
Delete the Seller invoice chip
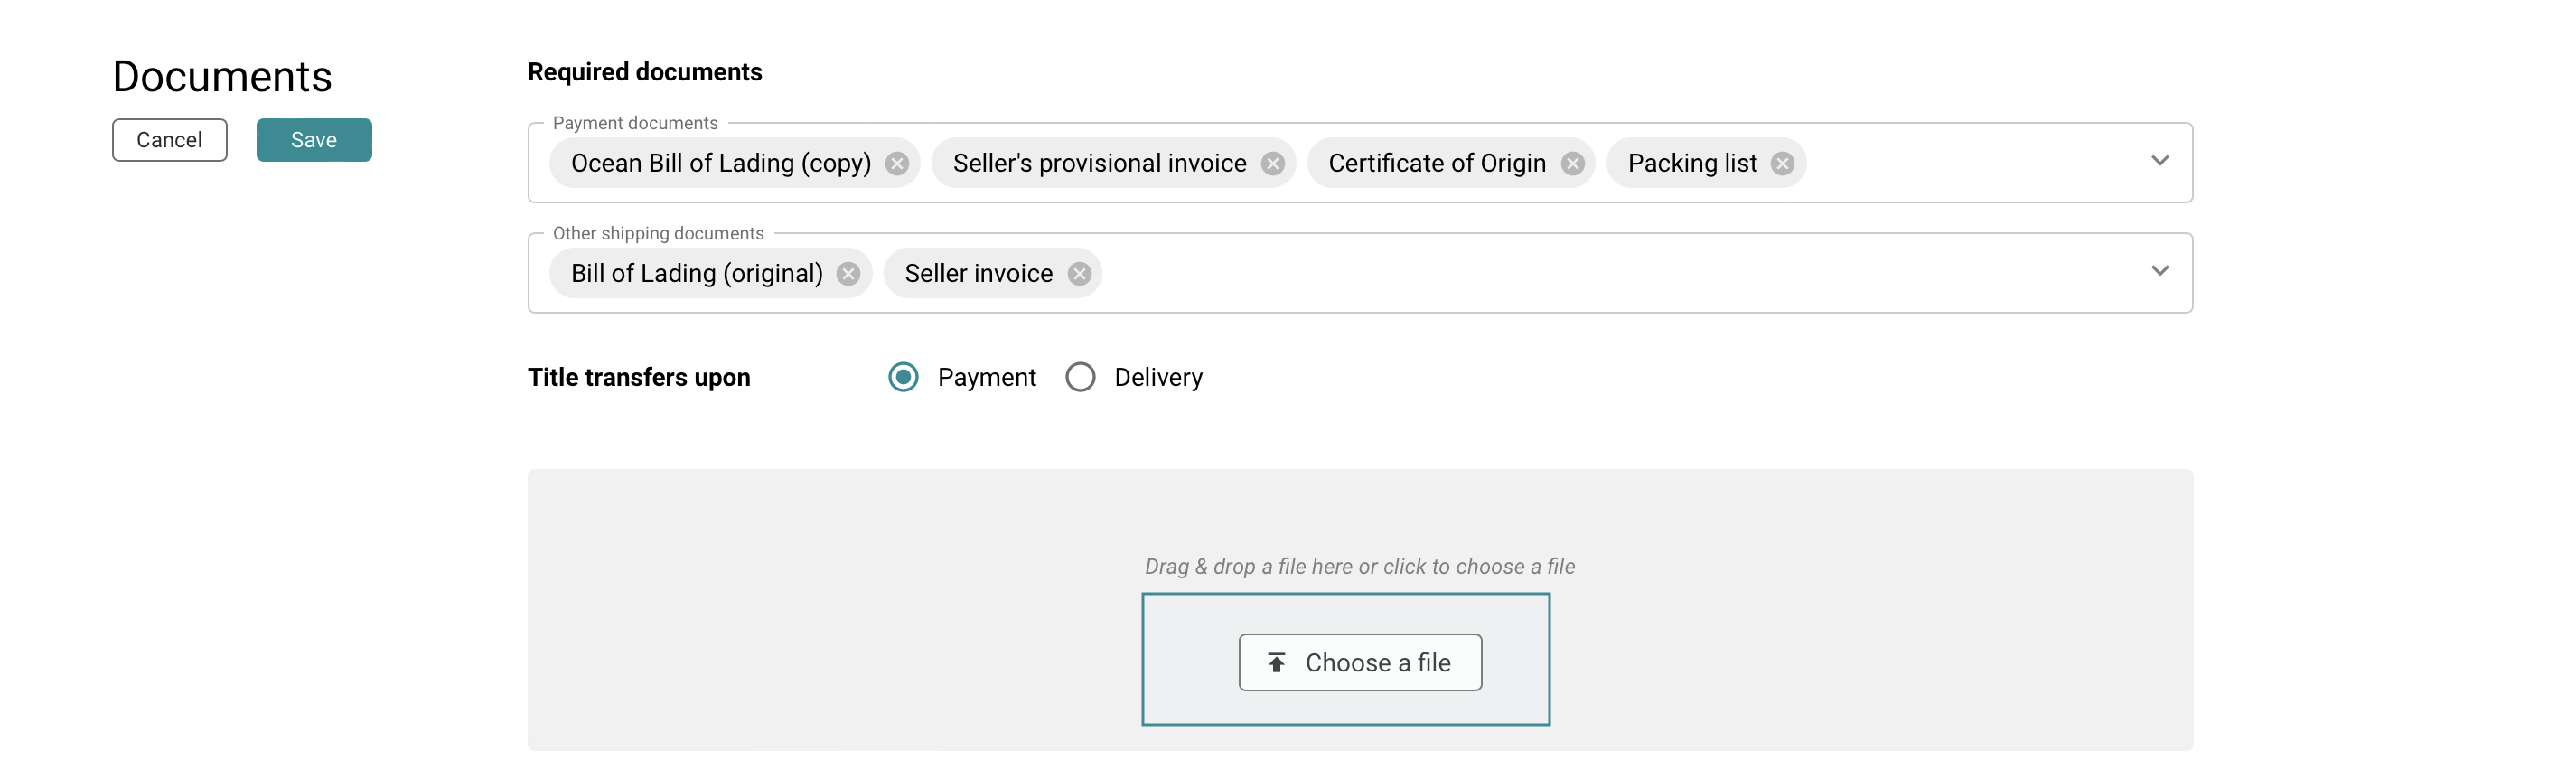[1079, 274]
